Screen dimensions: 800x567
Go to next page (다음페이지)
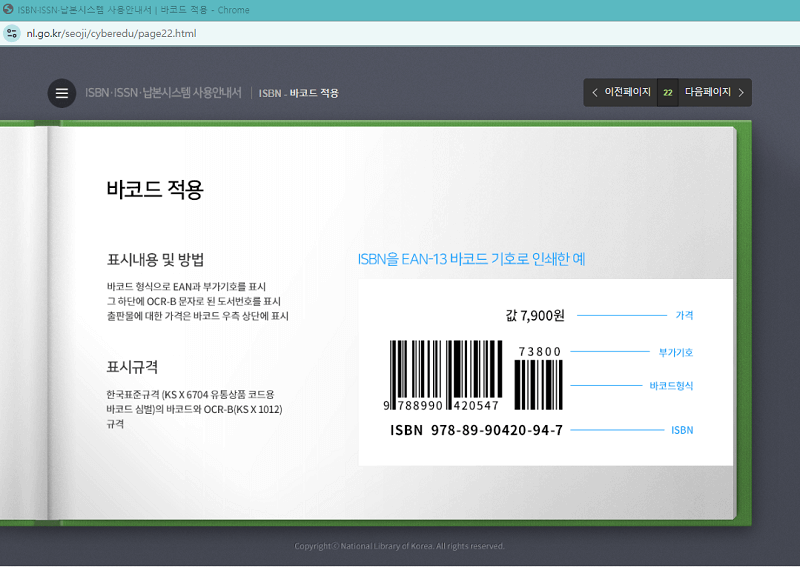coord(714,92)
